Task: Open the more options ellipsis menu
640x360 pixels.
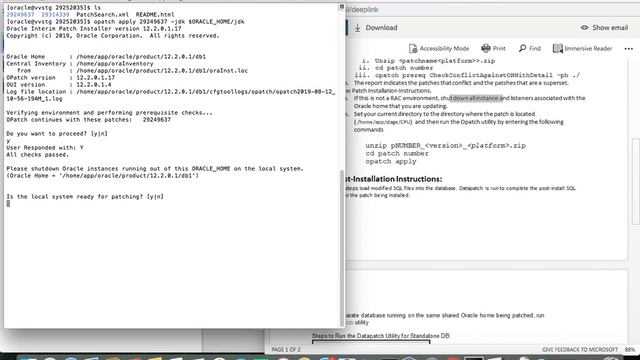Action: [629, 49]
